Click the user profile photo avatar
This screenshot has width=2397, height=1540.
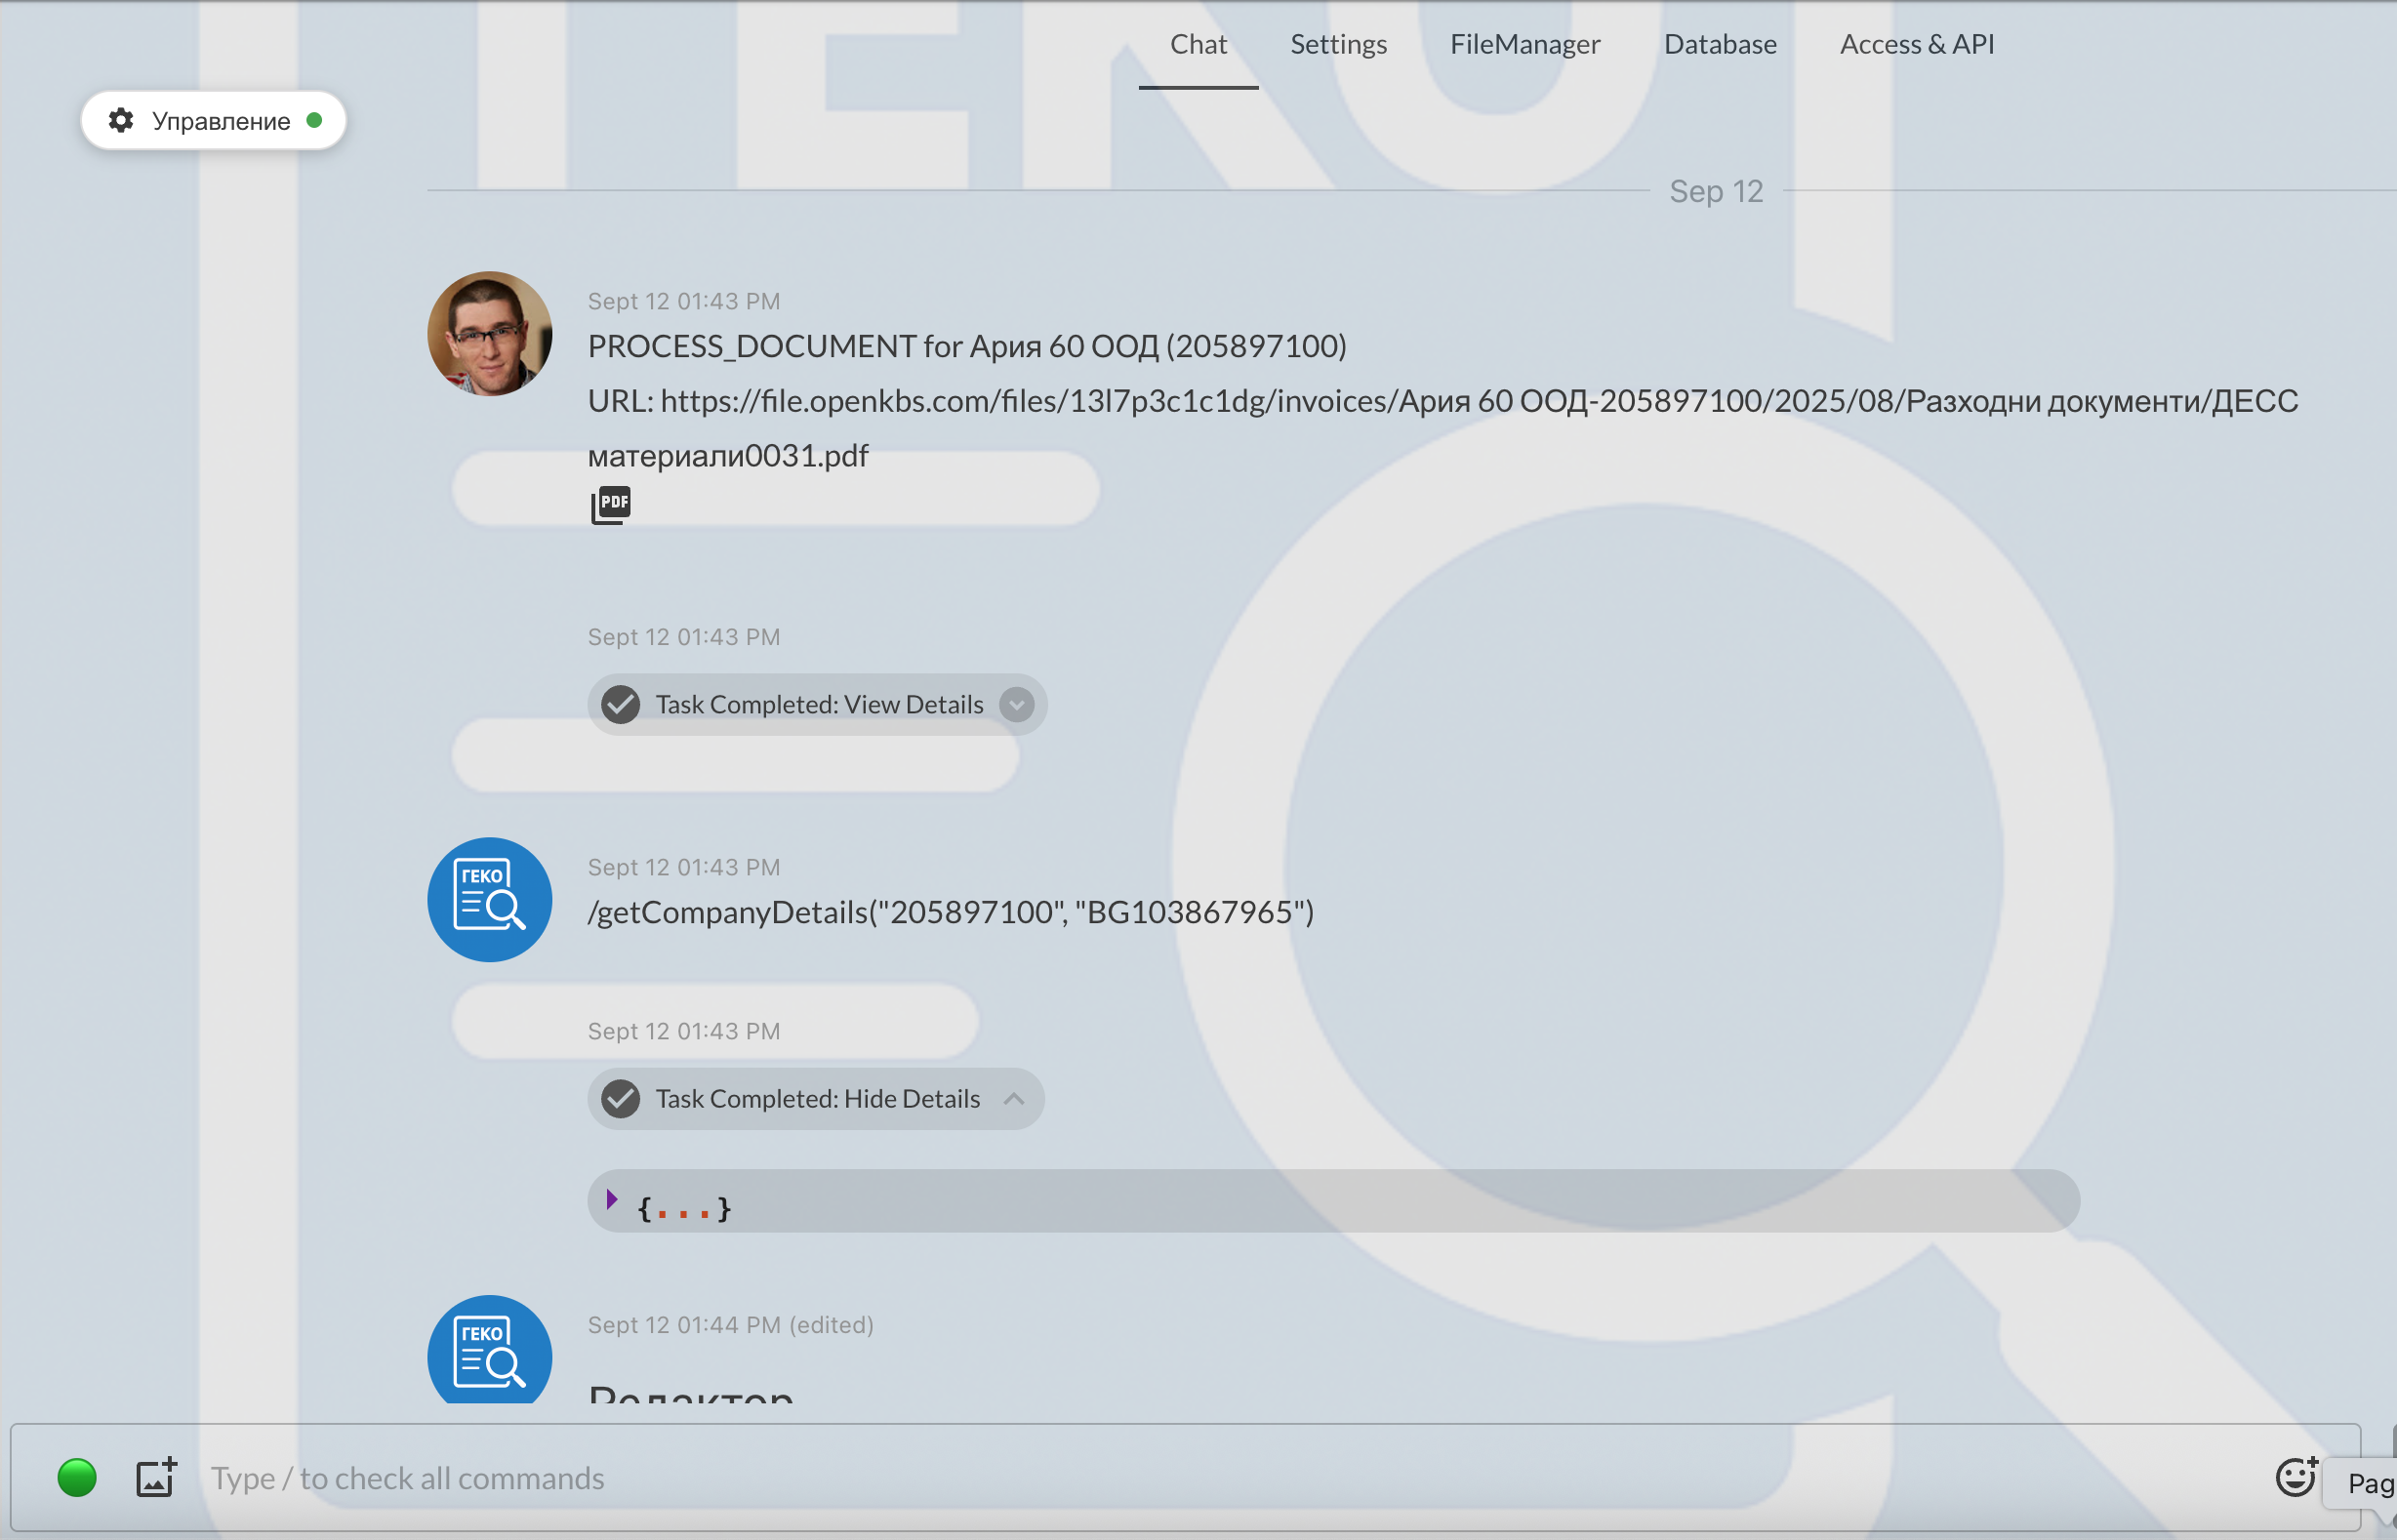tap(489, 334)
